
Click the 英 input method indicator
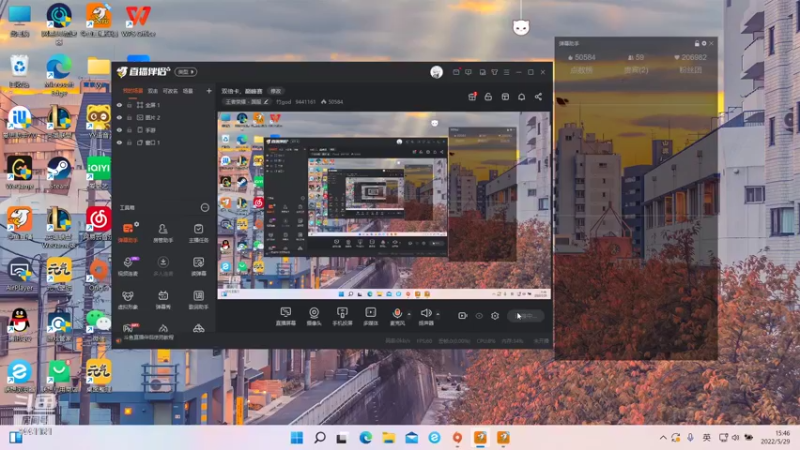tap(707, 437)
